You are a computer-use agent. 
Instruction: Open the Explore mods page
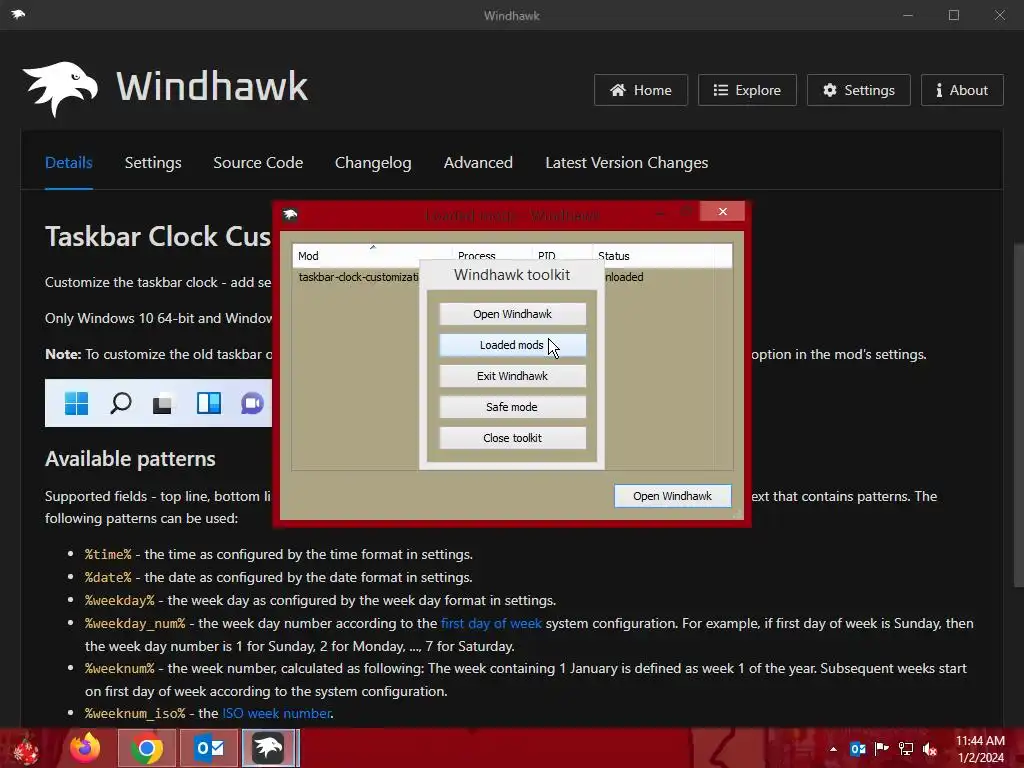(746, 90)
